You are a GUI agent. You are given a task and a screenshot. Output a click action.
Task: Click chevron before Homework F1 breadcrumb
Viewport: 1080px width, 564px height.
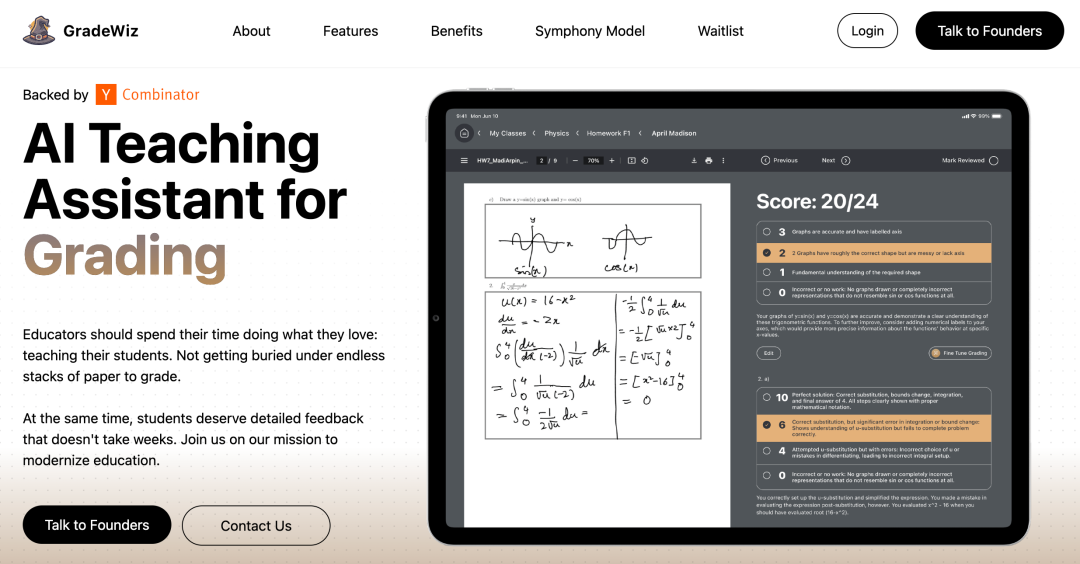577,133
